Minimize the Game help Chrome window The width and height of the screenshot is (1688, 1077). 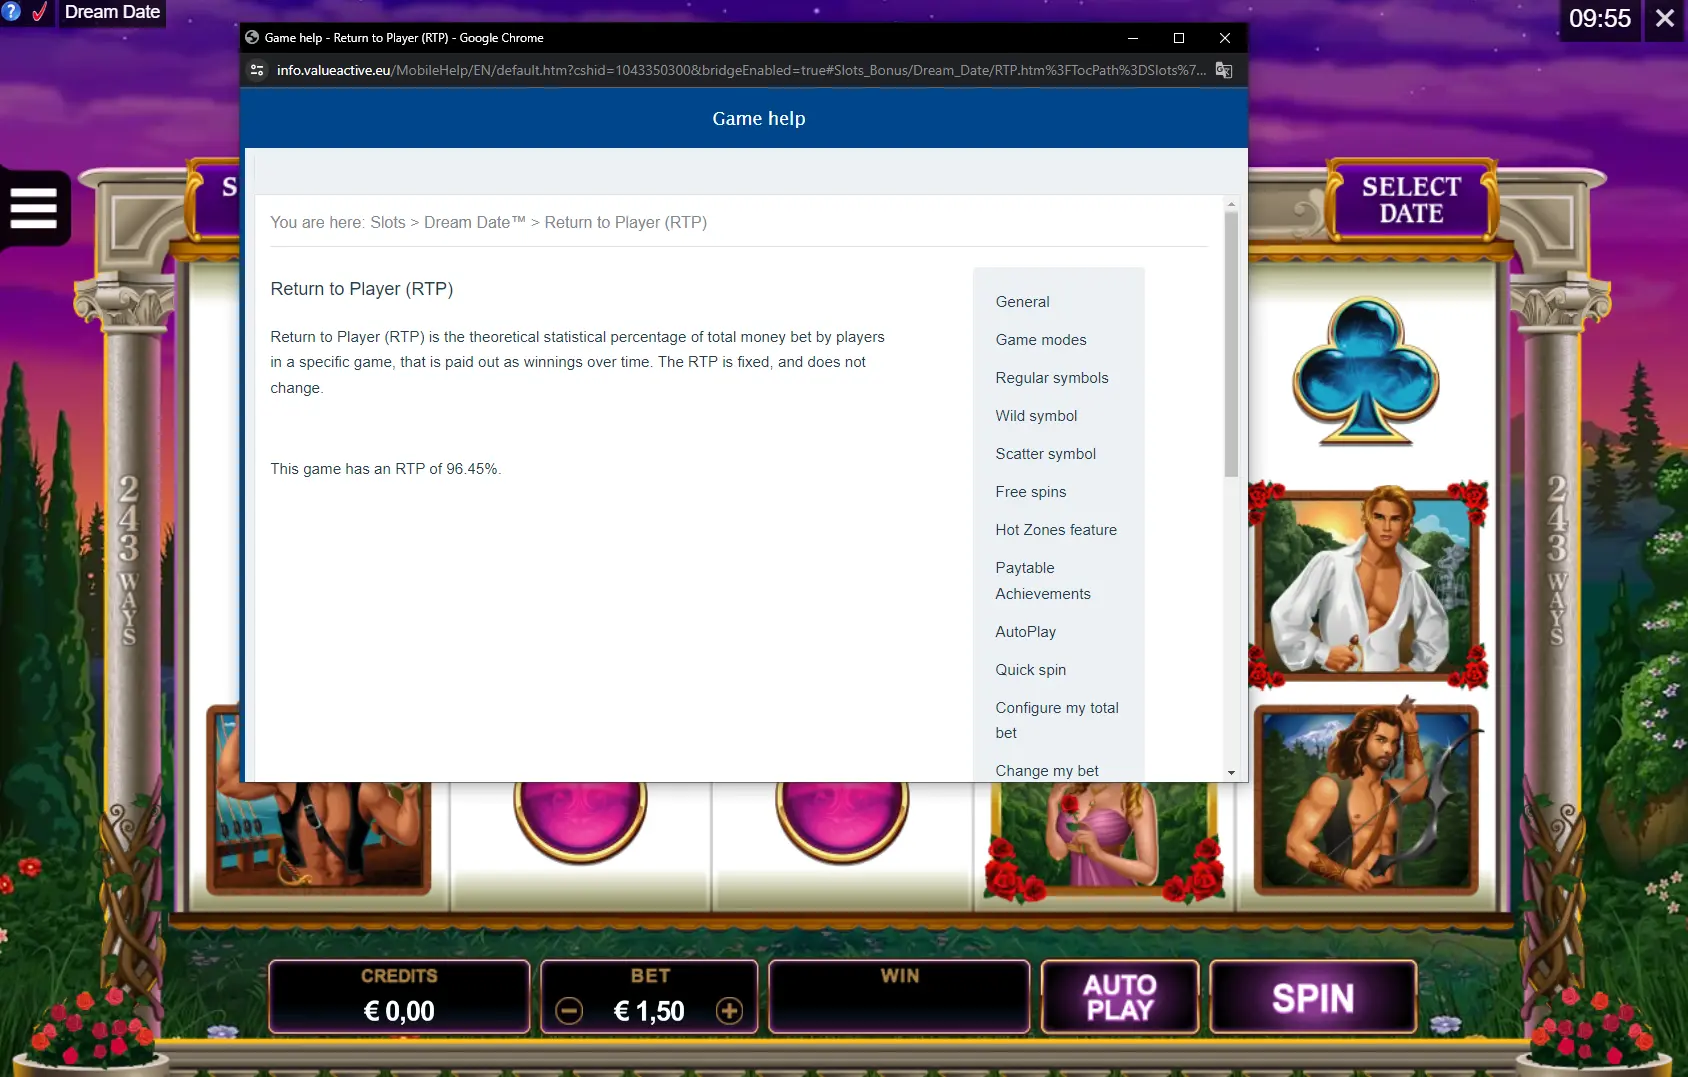pos(1133,38)
